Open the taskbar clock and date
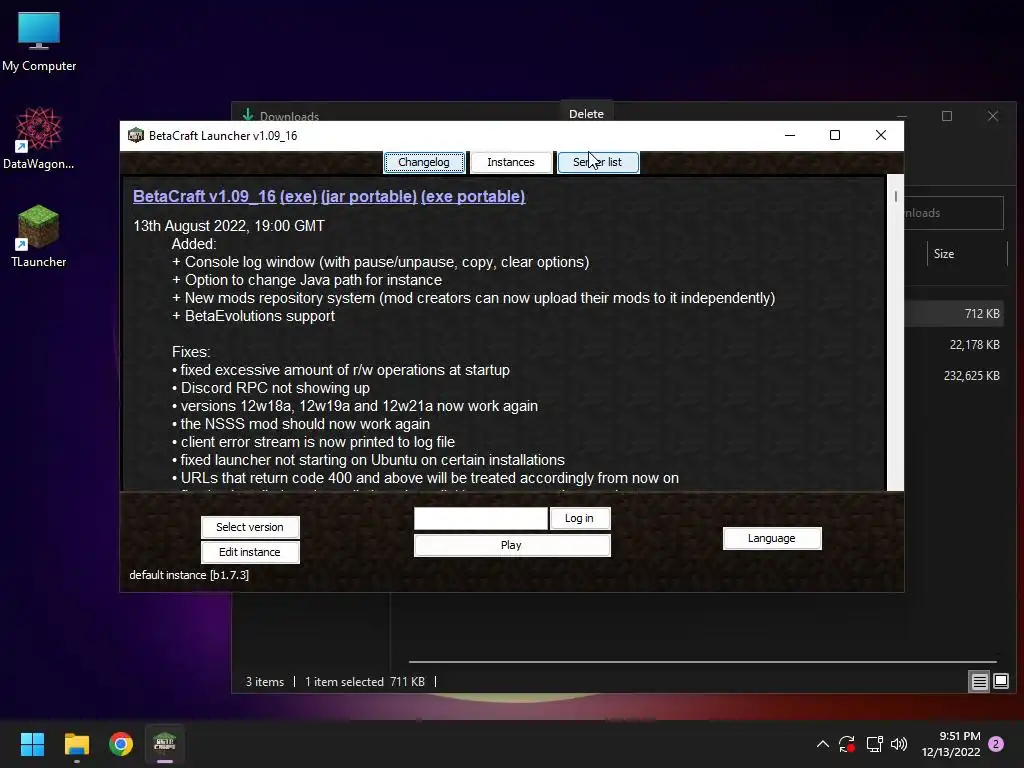The height and width of the screenshot is (768, 1024). [x=951, y=744]
